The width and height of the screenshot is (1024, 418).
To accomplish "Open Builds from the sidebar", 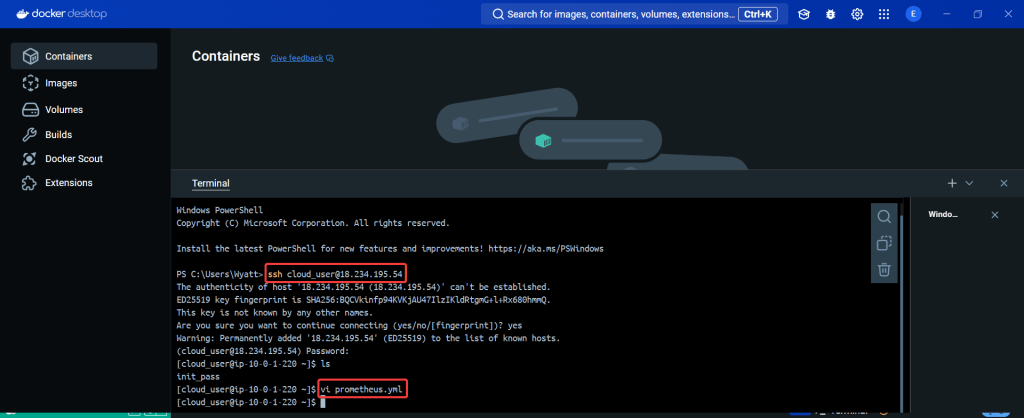I will 58,134.
